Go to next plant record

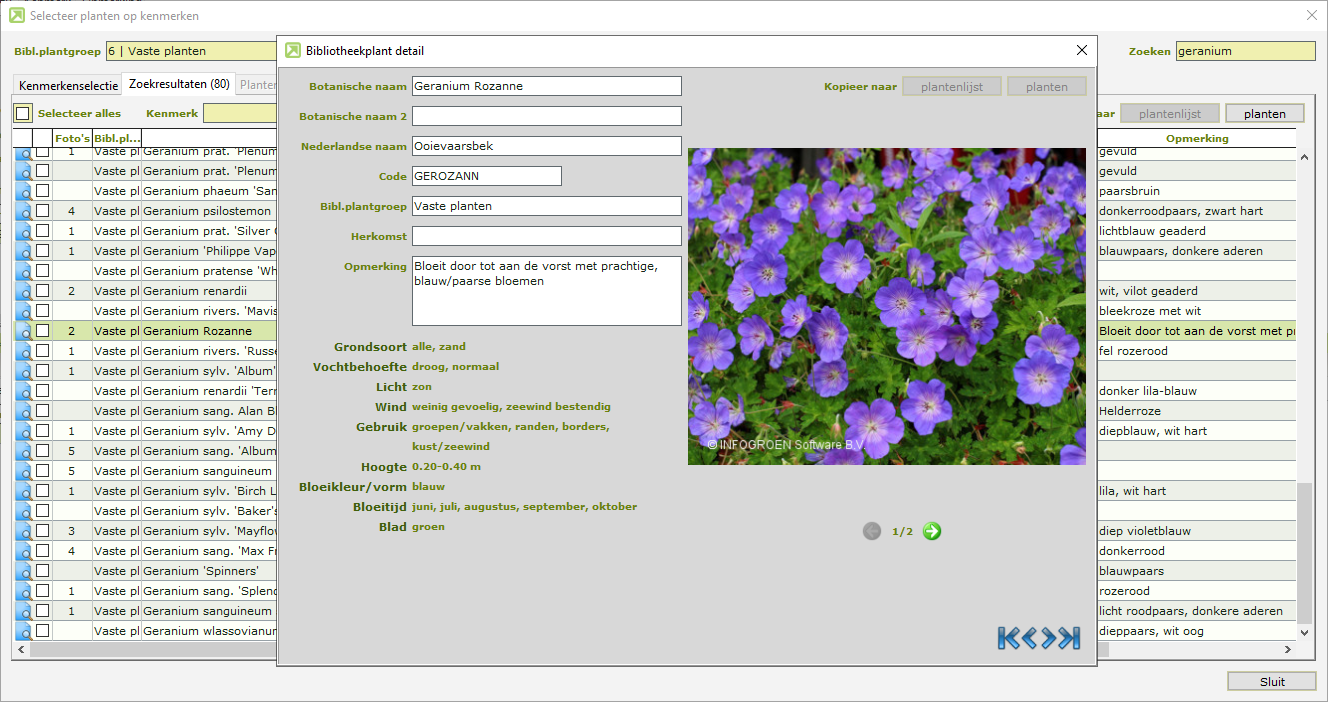point(1050,638)
